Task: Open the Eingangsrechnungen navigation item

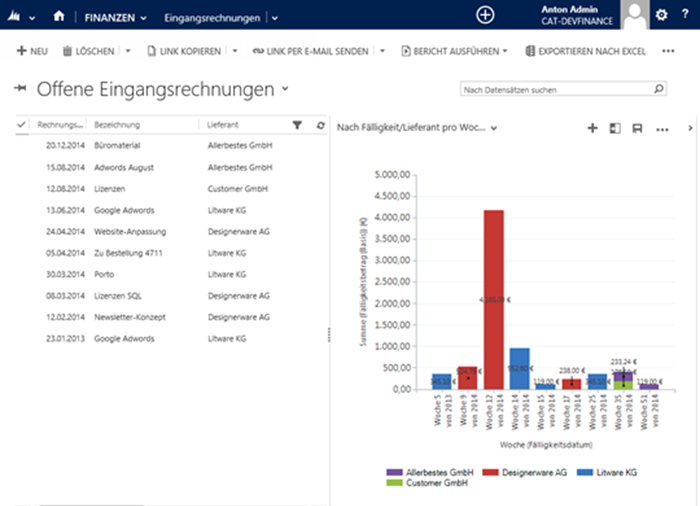Action: point(212,17)
